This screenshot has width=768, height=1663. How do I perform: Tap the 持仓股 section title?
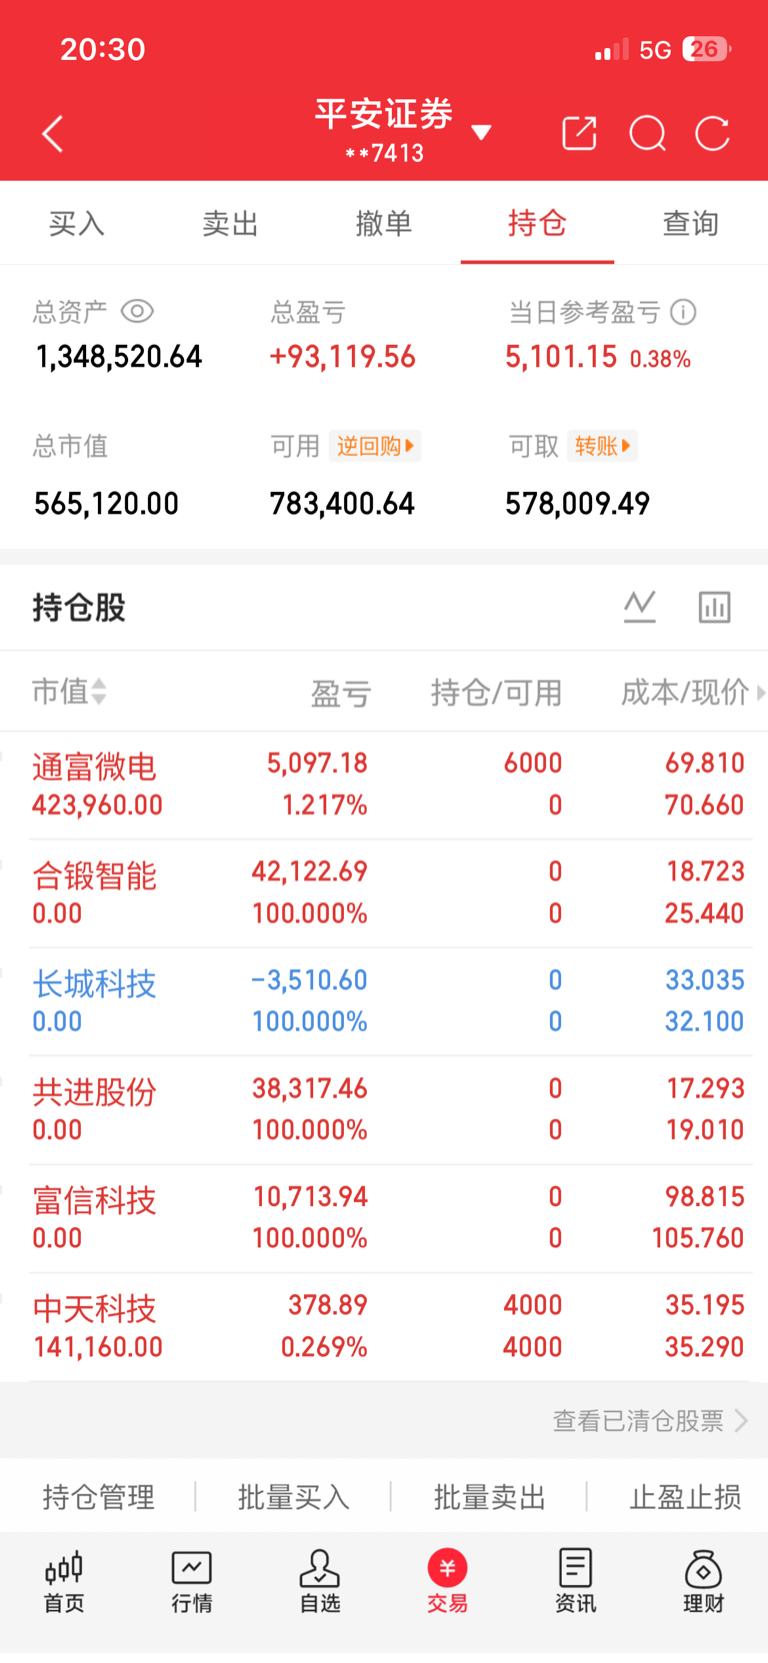[79, 607]
